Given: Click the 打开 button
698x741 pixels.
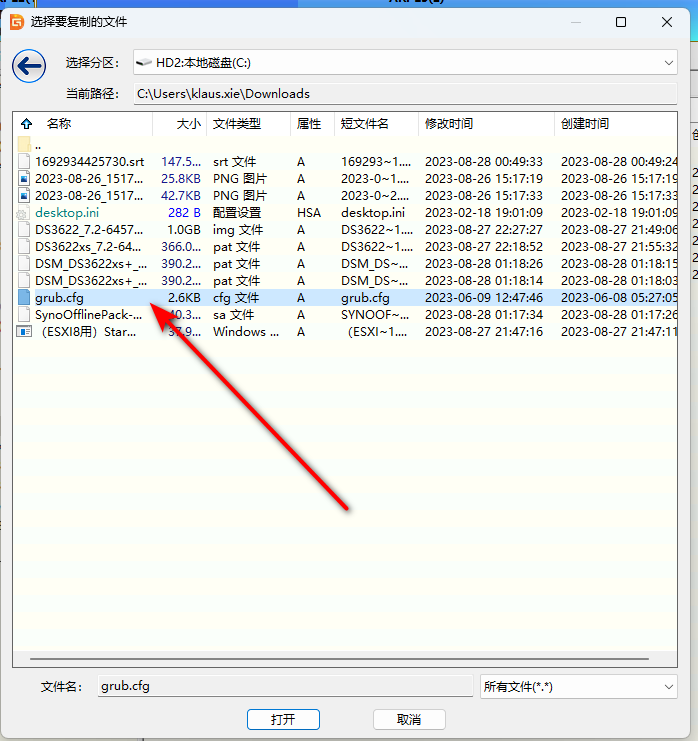Looking at the screenshot, I should [x=283, y=719].
